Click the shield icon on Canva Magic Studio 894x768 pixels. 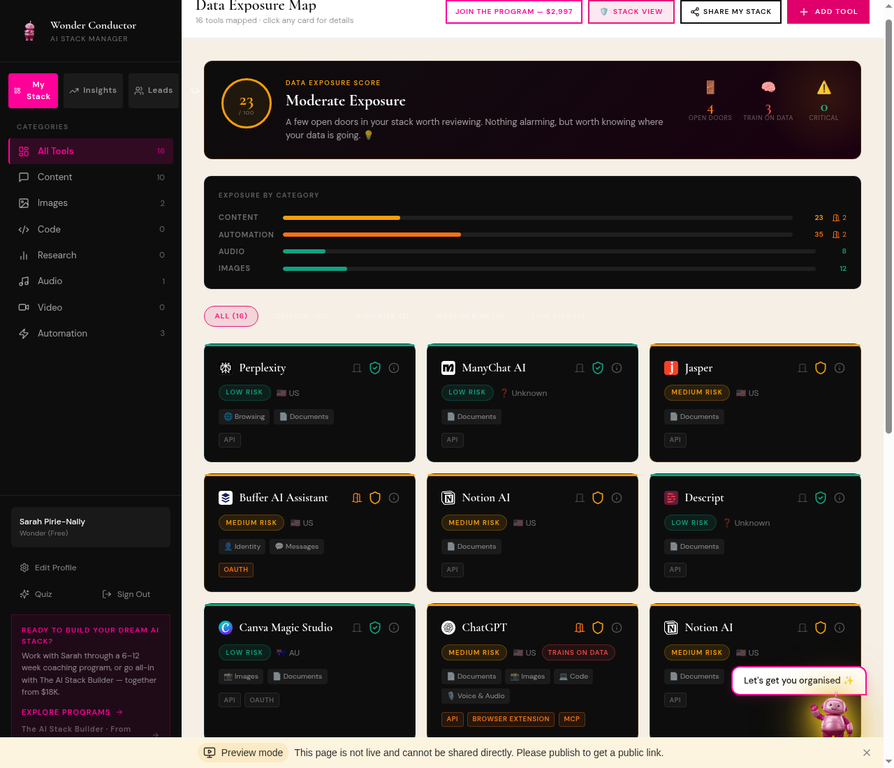pyautogui.click(x=375, y=628)
